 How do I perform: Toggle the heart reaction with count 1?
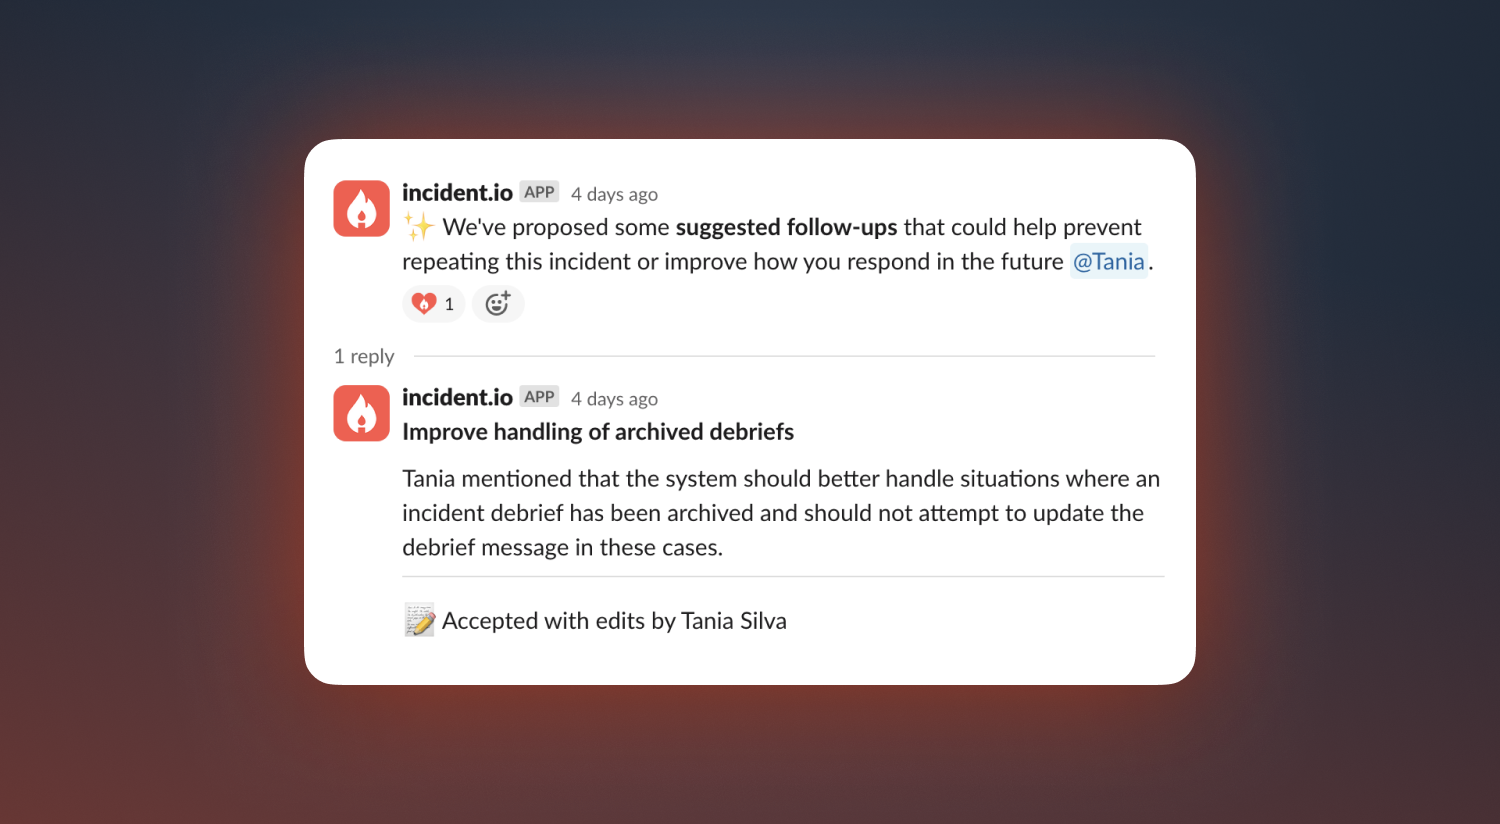click(x=434, y=304)
